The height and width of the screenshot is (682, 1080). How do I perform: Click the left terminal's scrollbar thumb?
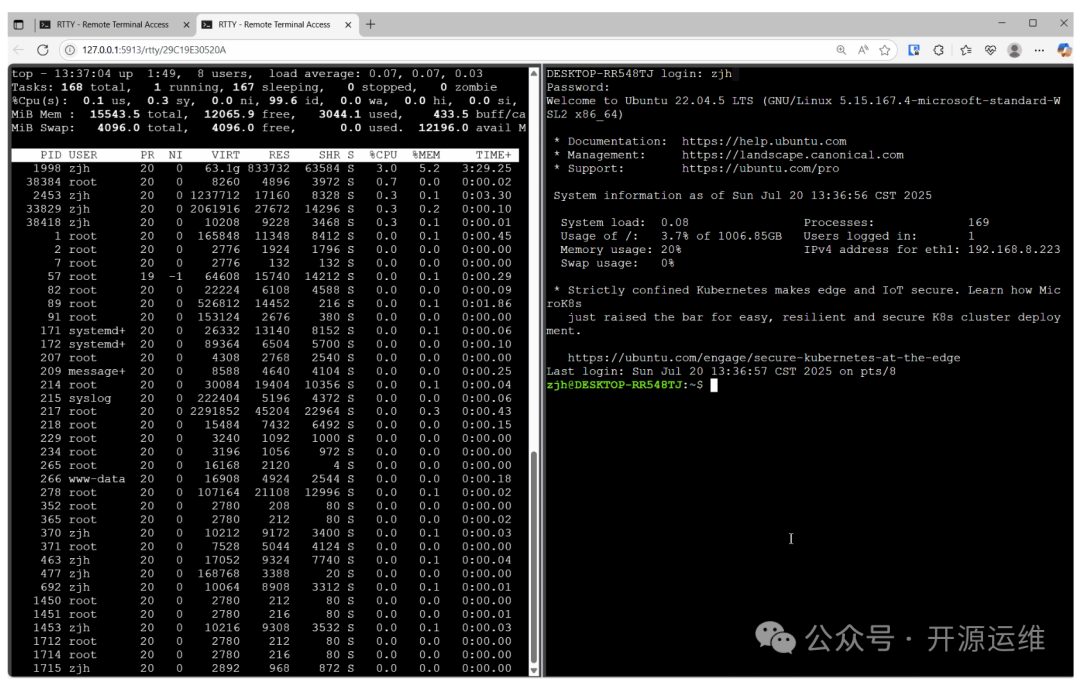[x=533, y=560]
